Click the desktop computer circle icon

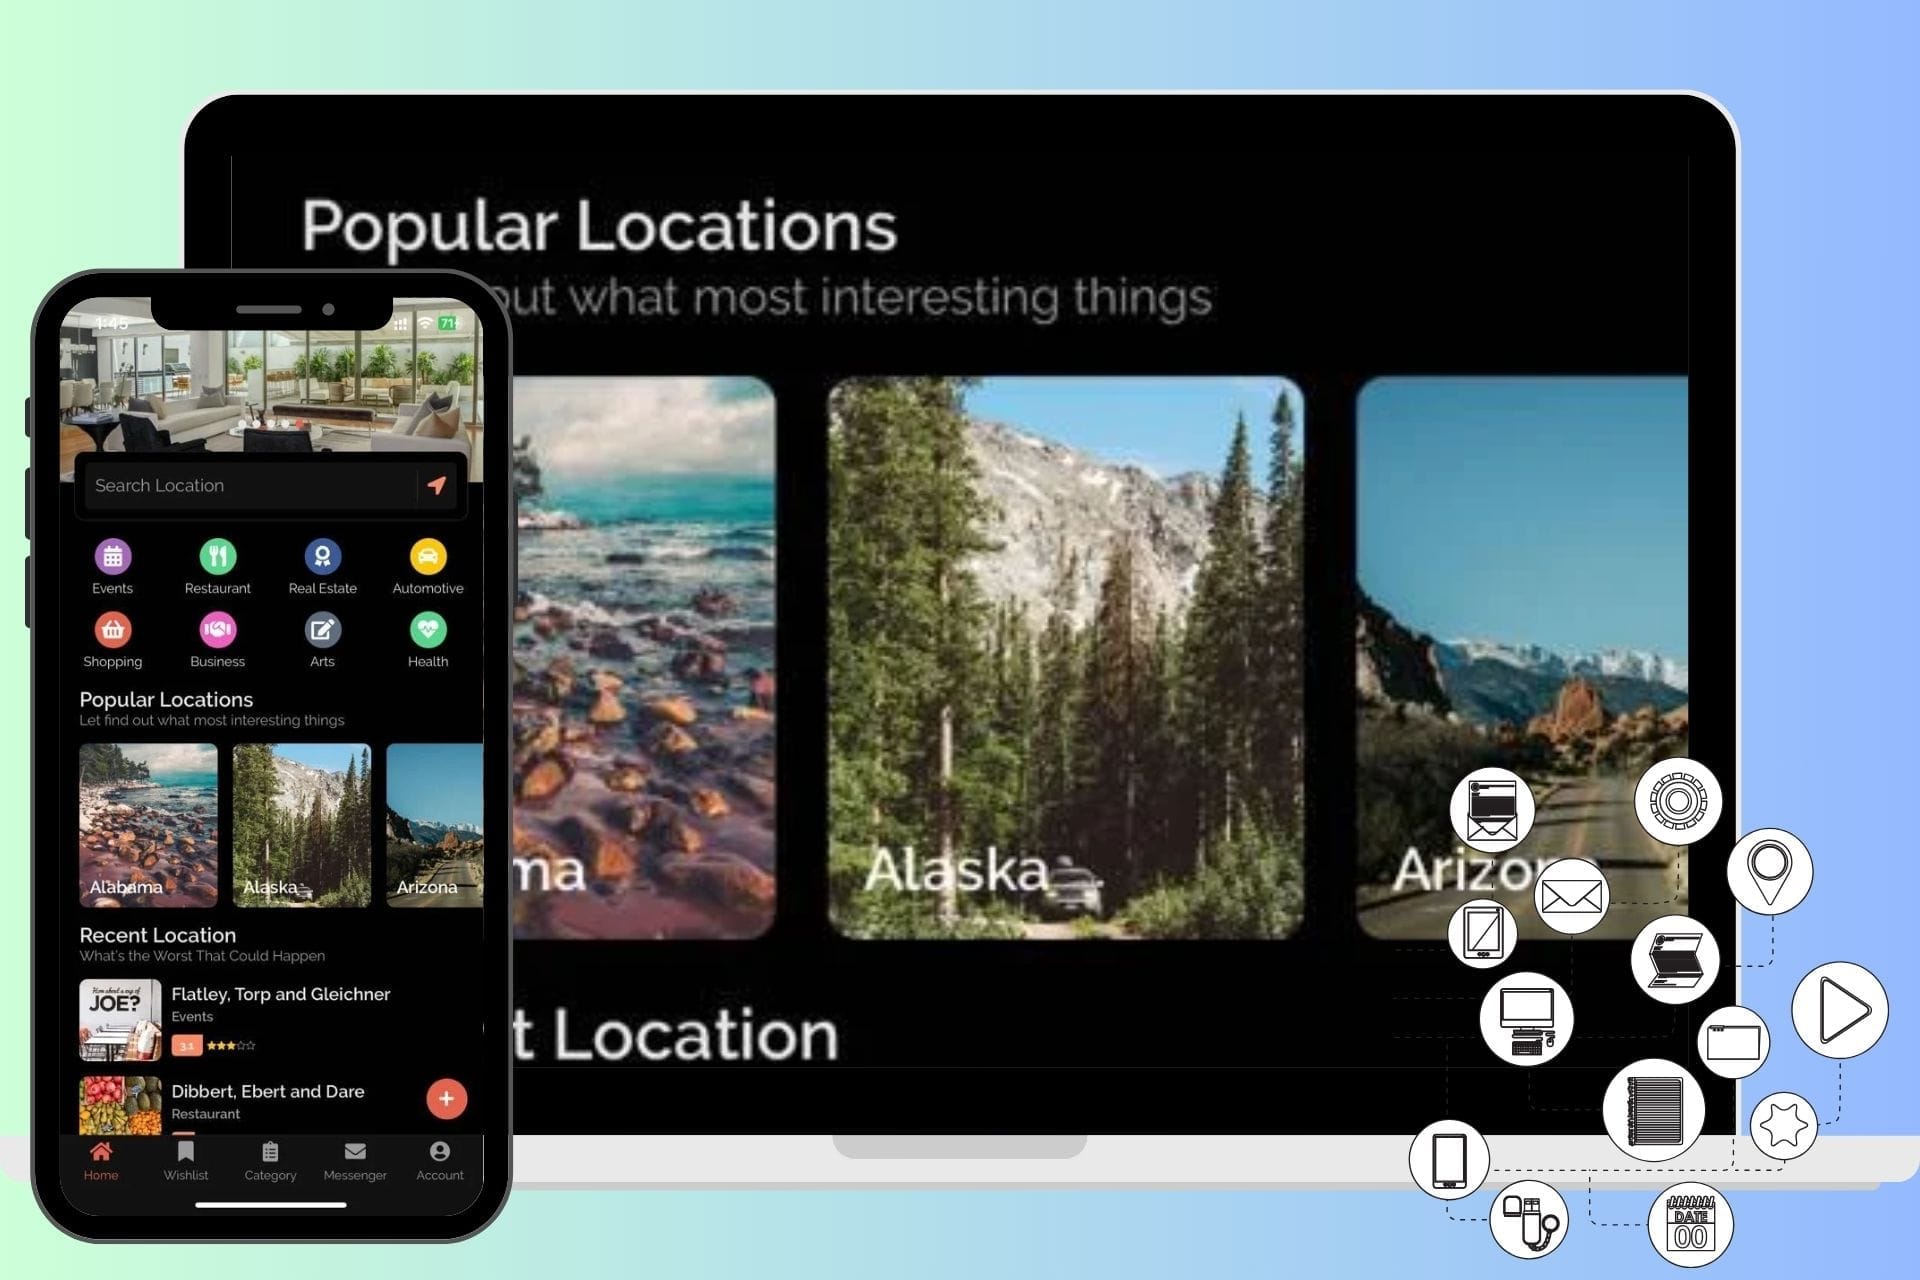click(1527, 1019)
